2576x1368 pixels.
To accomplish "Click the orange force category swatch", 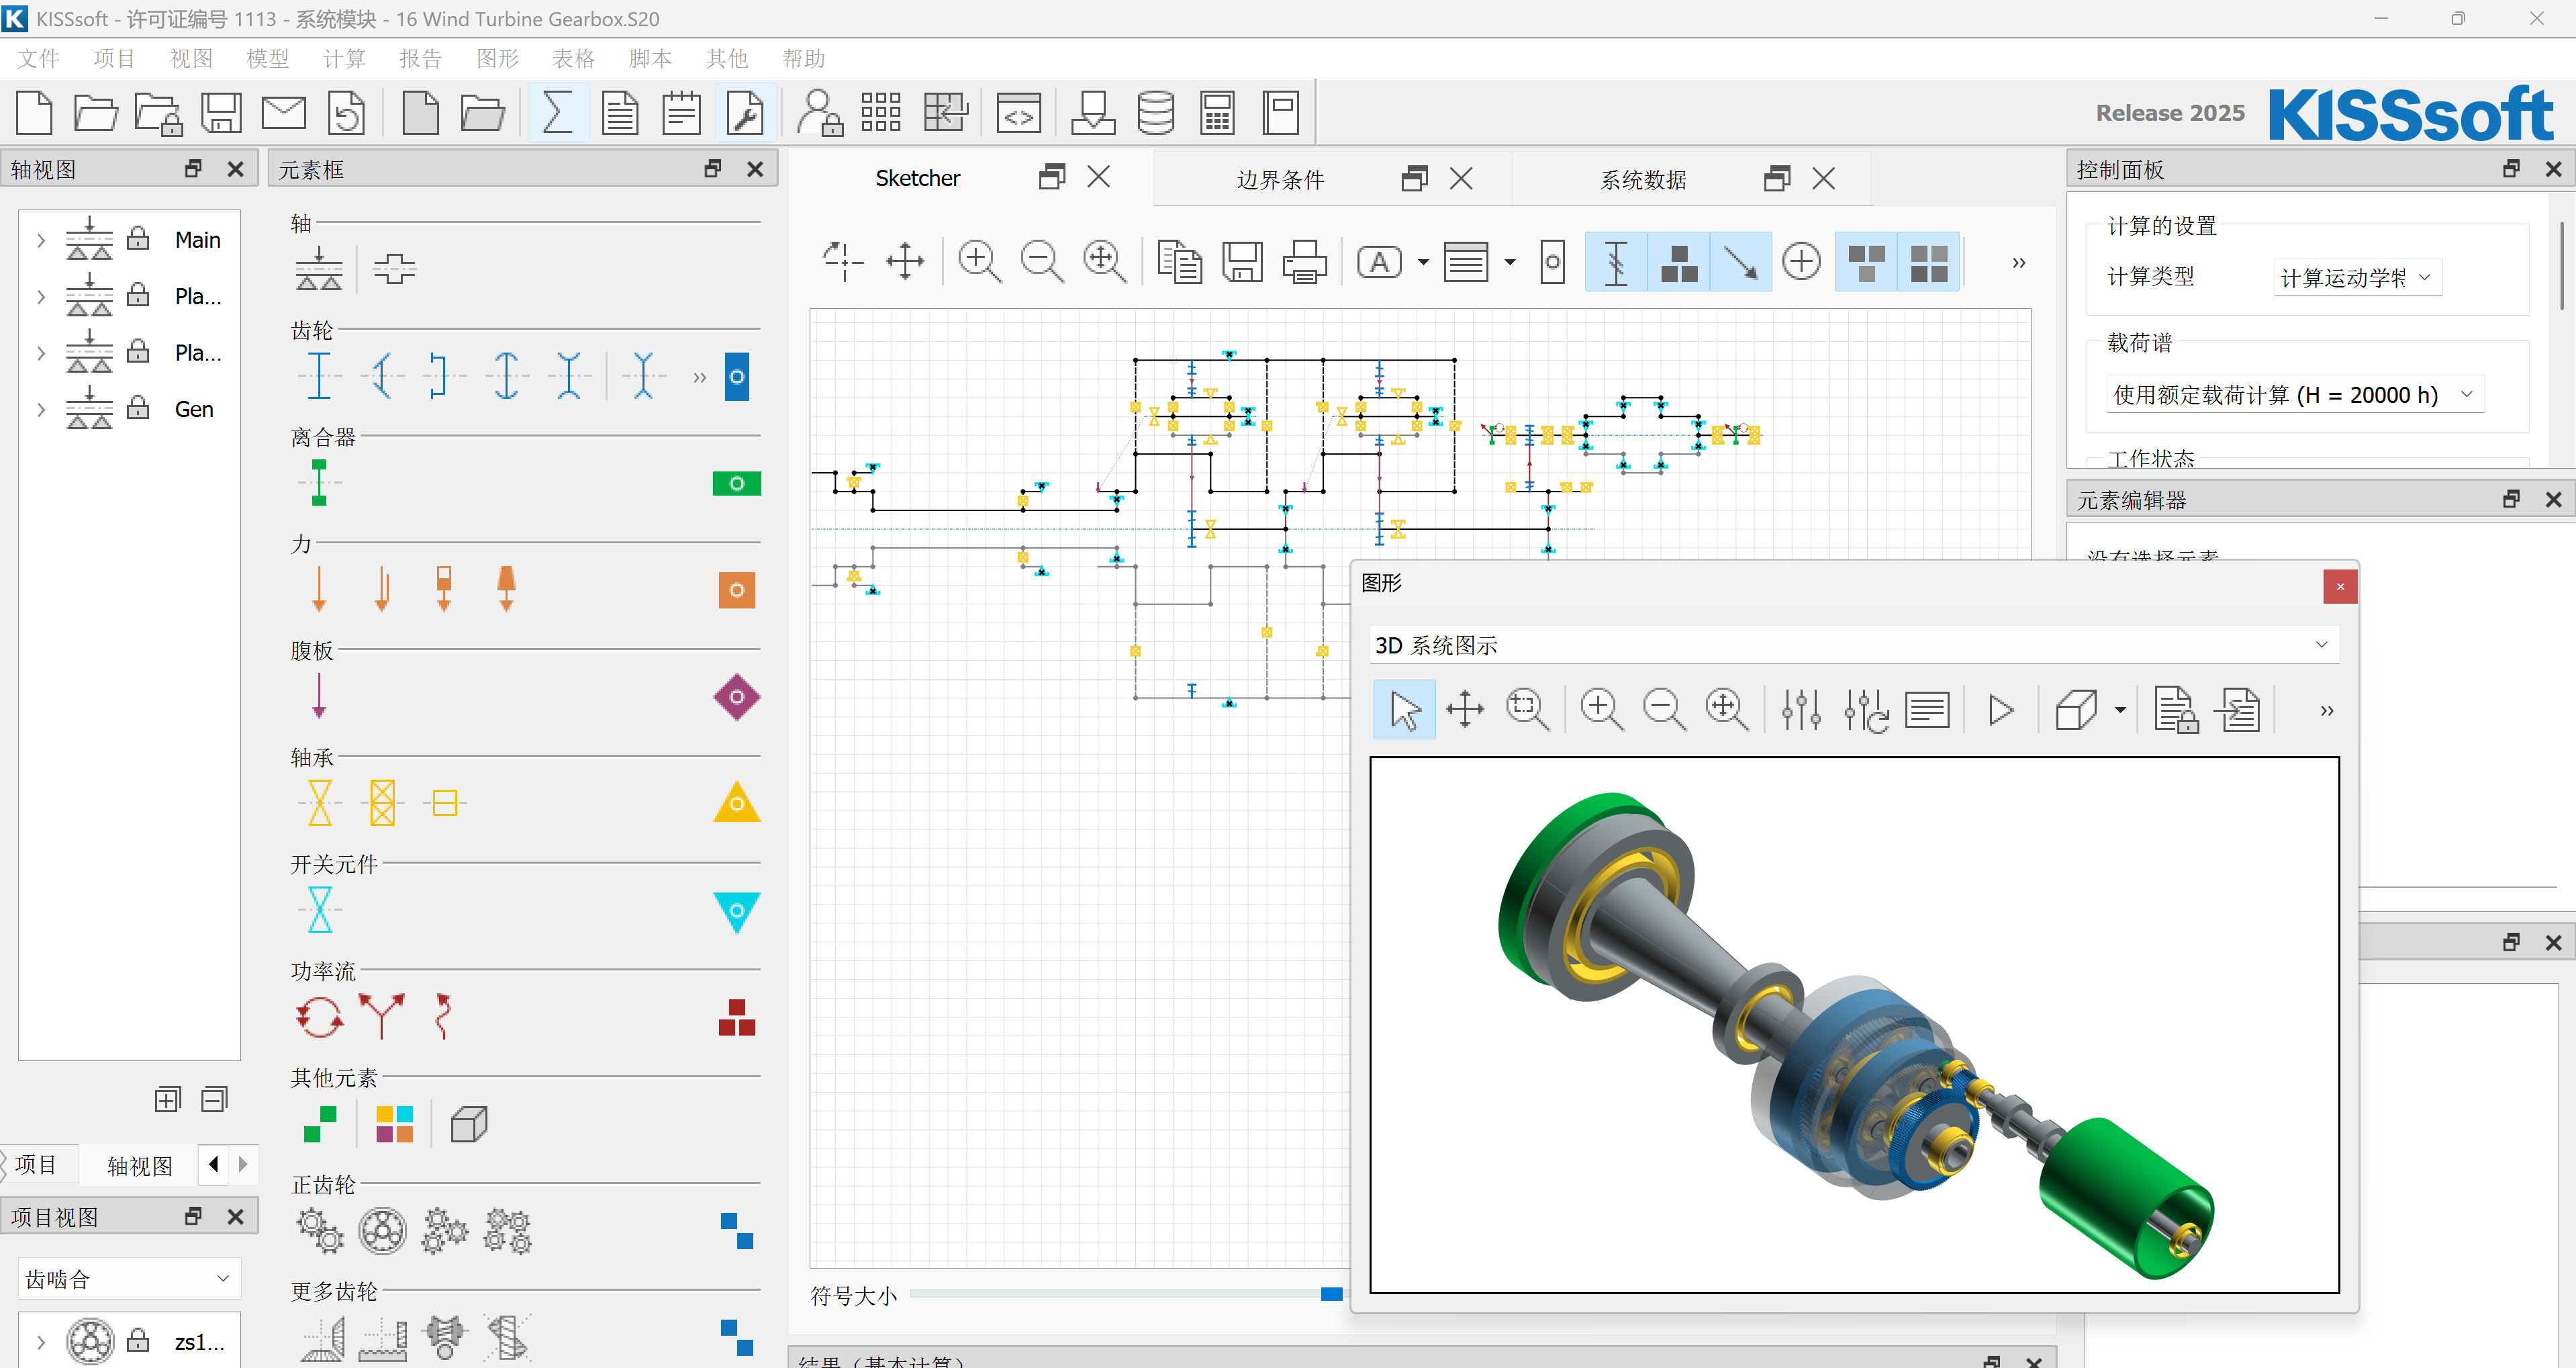I will [x=736, y=590].
